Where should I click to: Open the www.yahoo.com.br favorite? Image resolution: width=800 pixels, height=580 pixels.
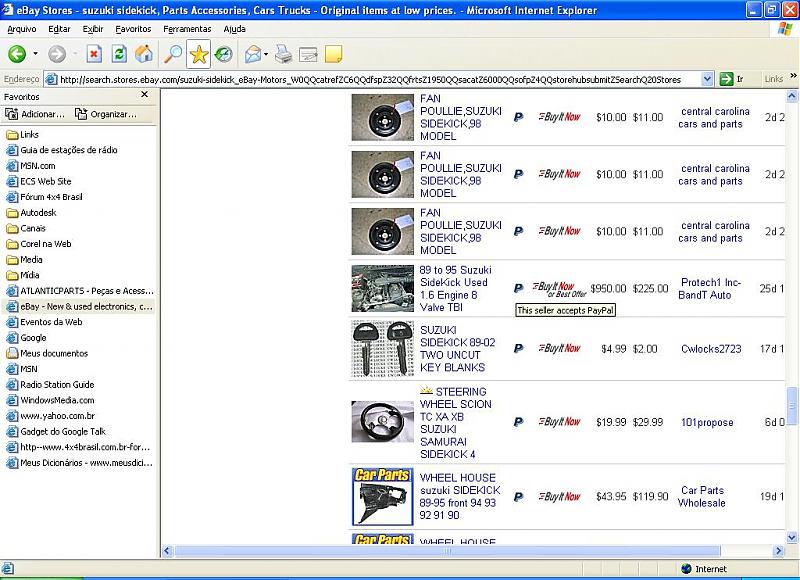coord(51,416)
